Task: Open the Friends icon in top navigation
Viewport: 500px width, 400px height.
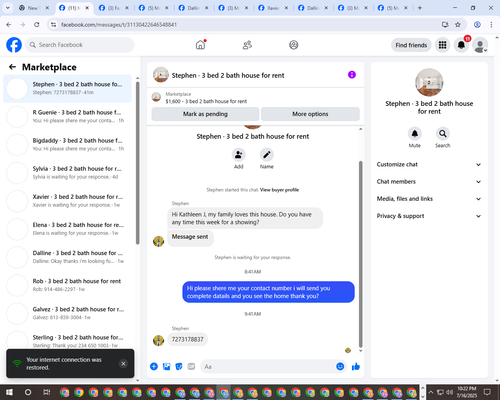Action: (x=247, y=45)
